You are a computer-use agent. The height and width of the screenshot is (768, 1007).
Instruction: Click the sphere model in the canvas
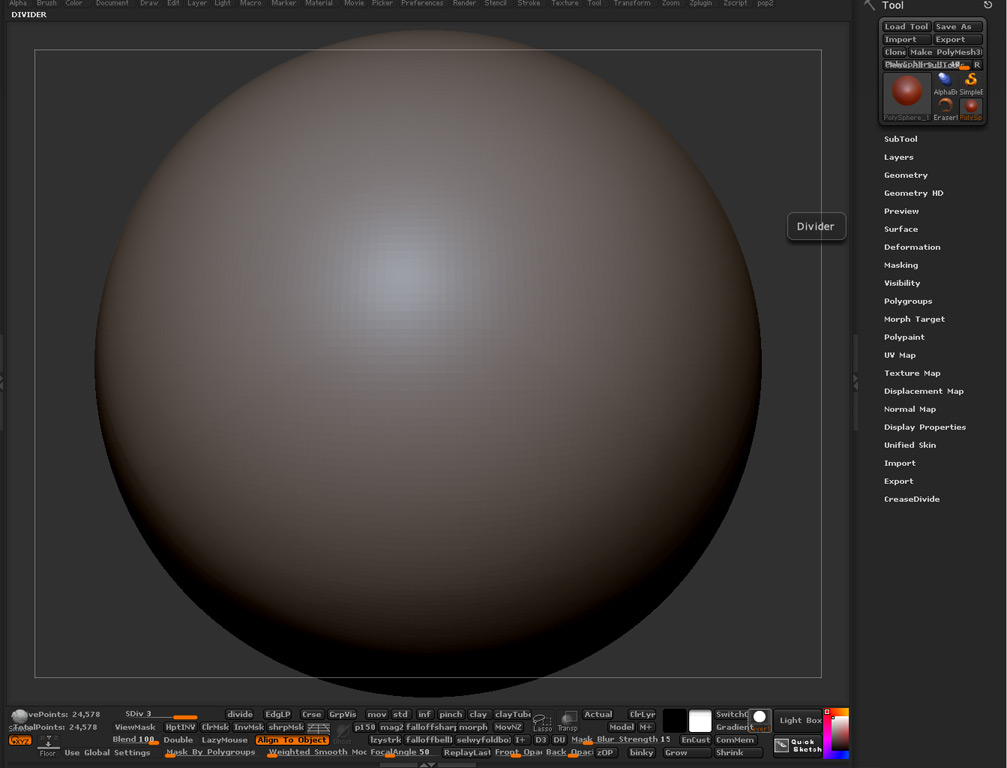point(428,363)
